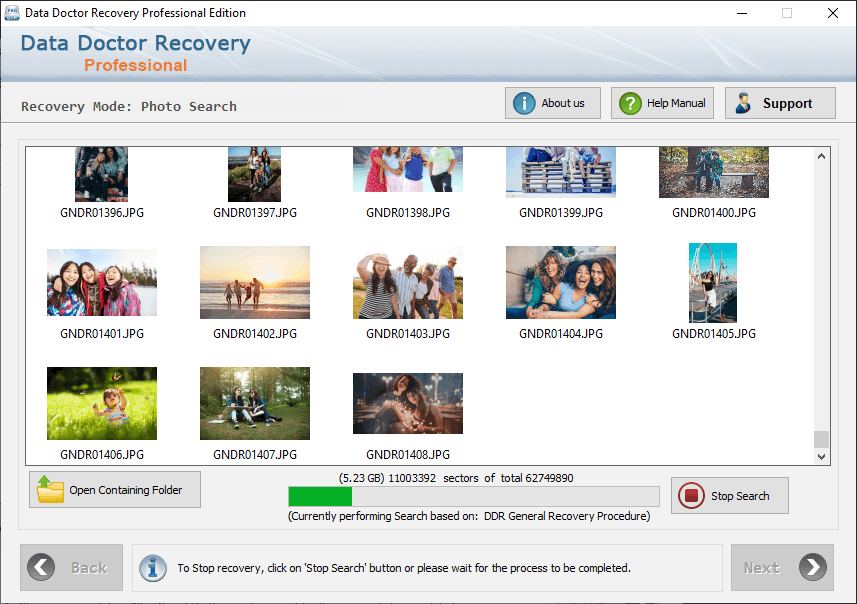
Task: Select the GNDR01398.JPG thumbnail
Action: [x=408, y=169]
